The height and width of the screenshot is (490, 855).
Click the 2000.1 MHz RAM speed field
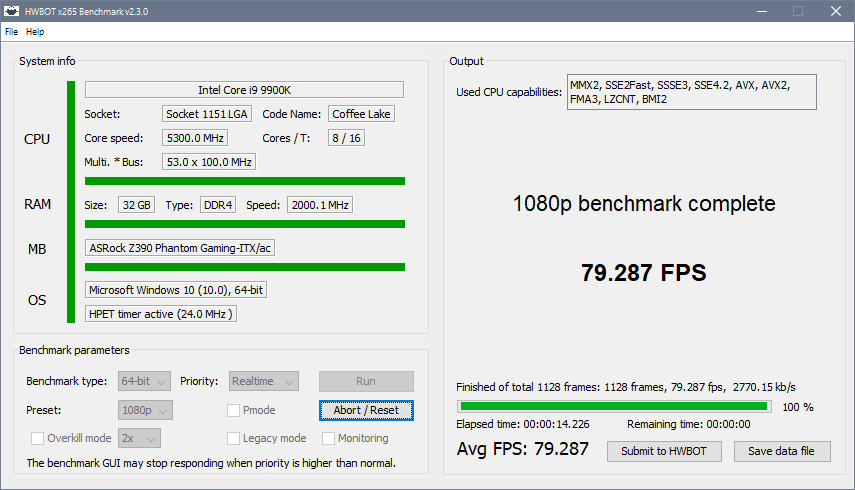(x=320, y=205)
